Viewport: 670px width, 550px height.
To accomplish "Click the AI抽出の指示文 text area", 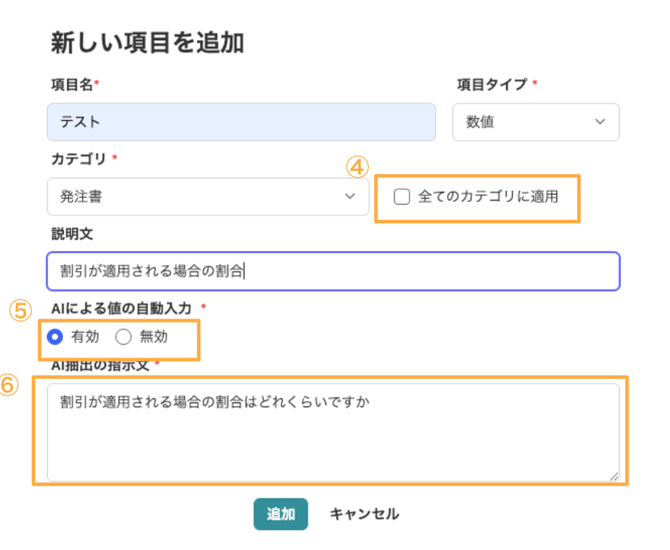I will (333, 432).
